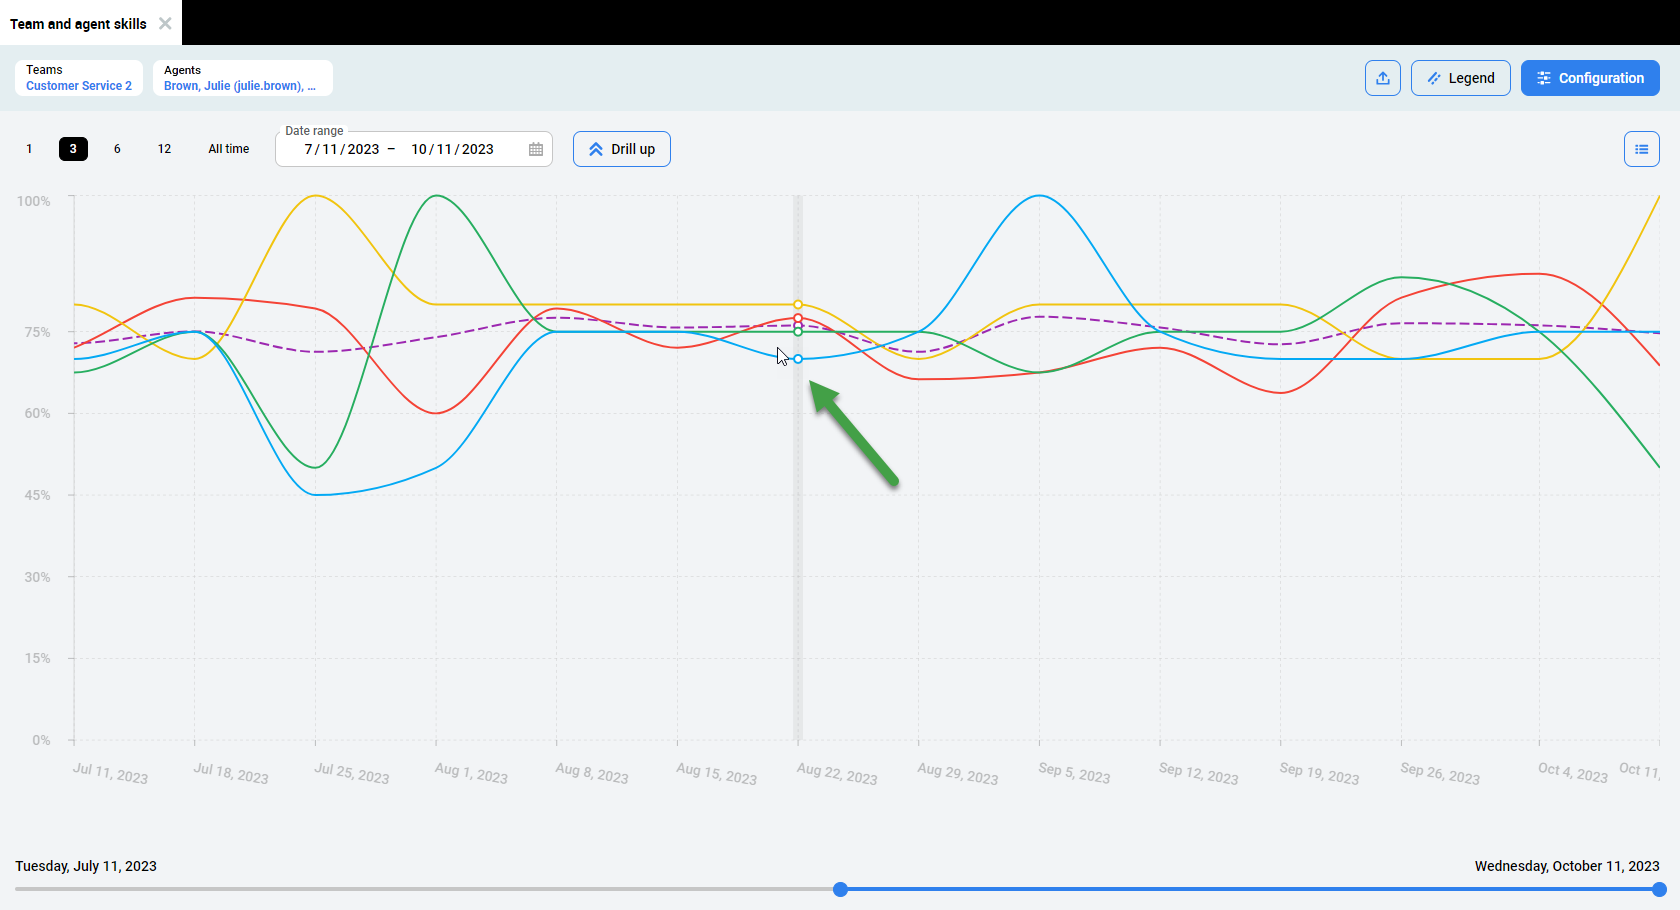Click the export/share icon button

1382,78
